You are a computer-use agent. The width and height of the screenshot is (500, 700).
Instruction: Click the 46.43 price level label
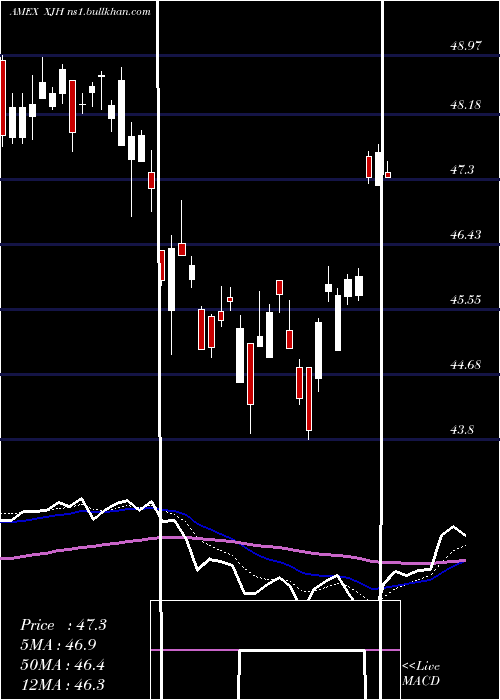point(466,235)
